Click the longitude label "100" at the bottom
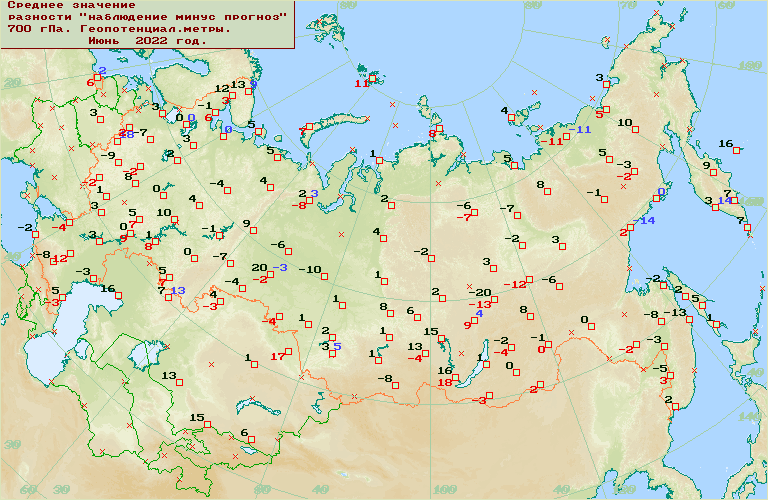Screen dimensions: 768x500 point(445,490)
